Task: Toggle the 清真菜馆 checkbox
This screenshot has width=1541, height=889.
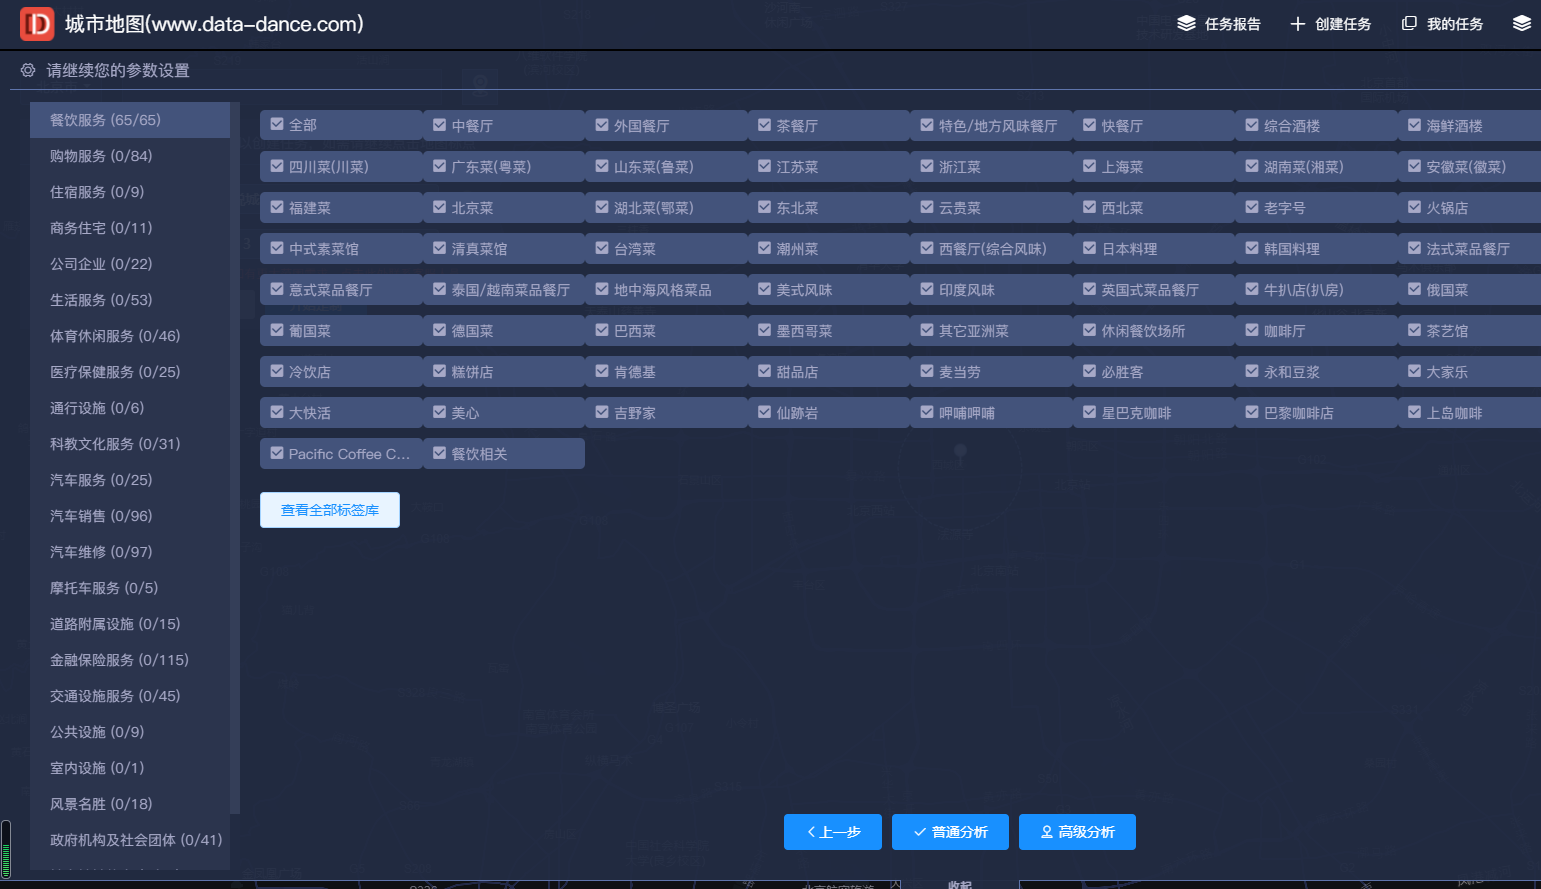Action: point(440,248)
